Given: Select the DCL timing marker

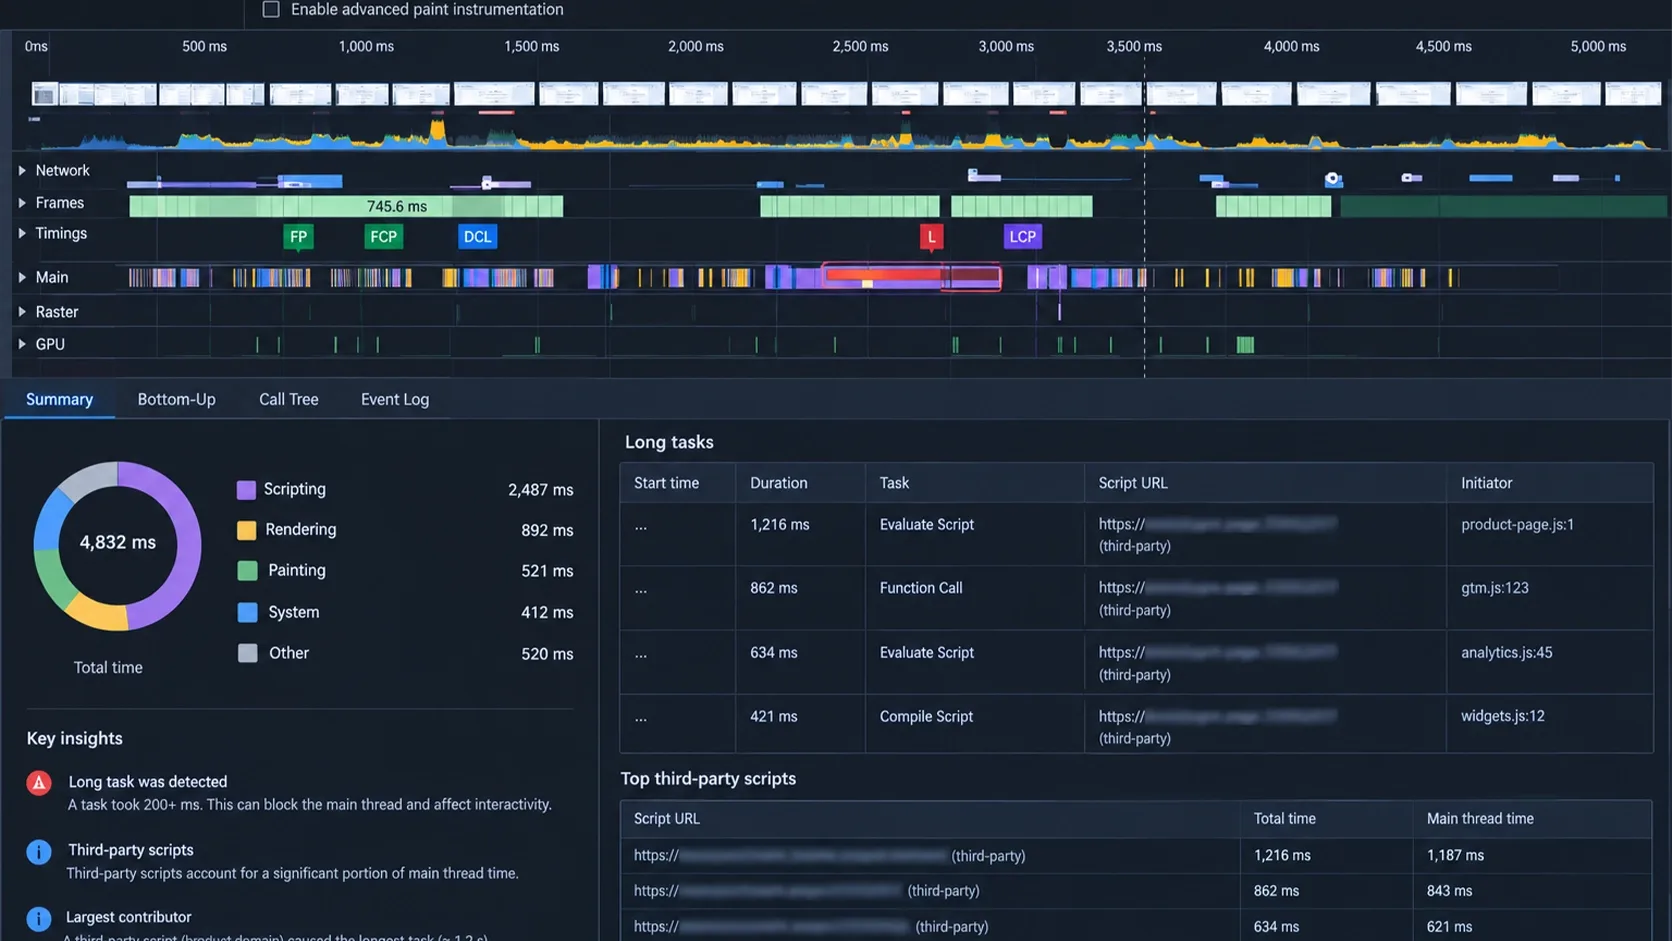Looking at the screenshot, I should 477,237.
